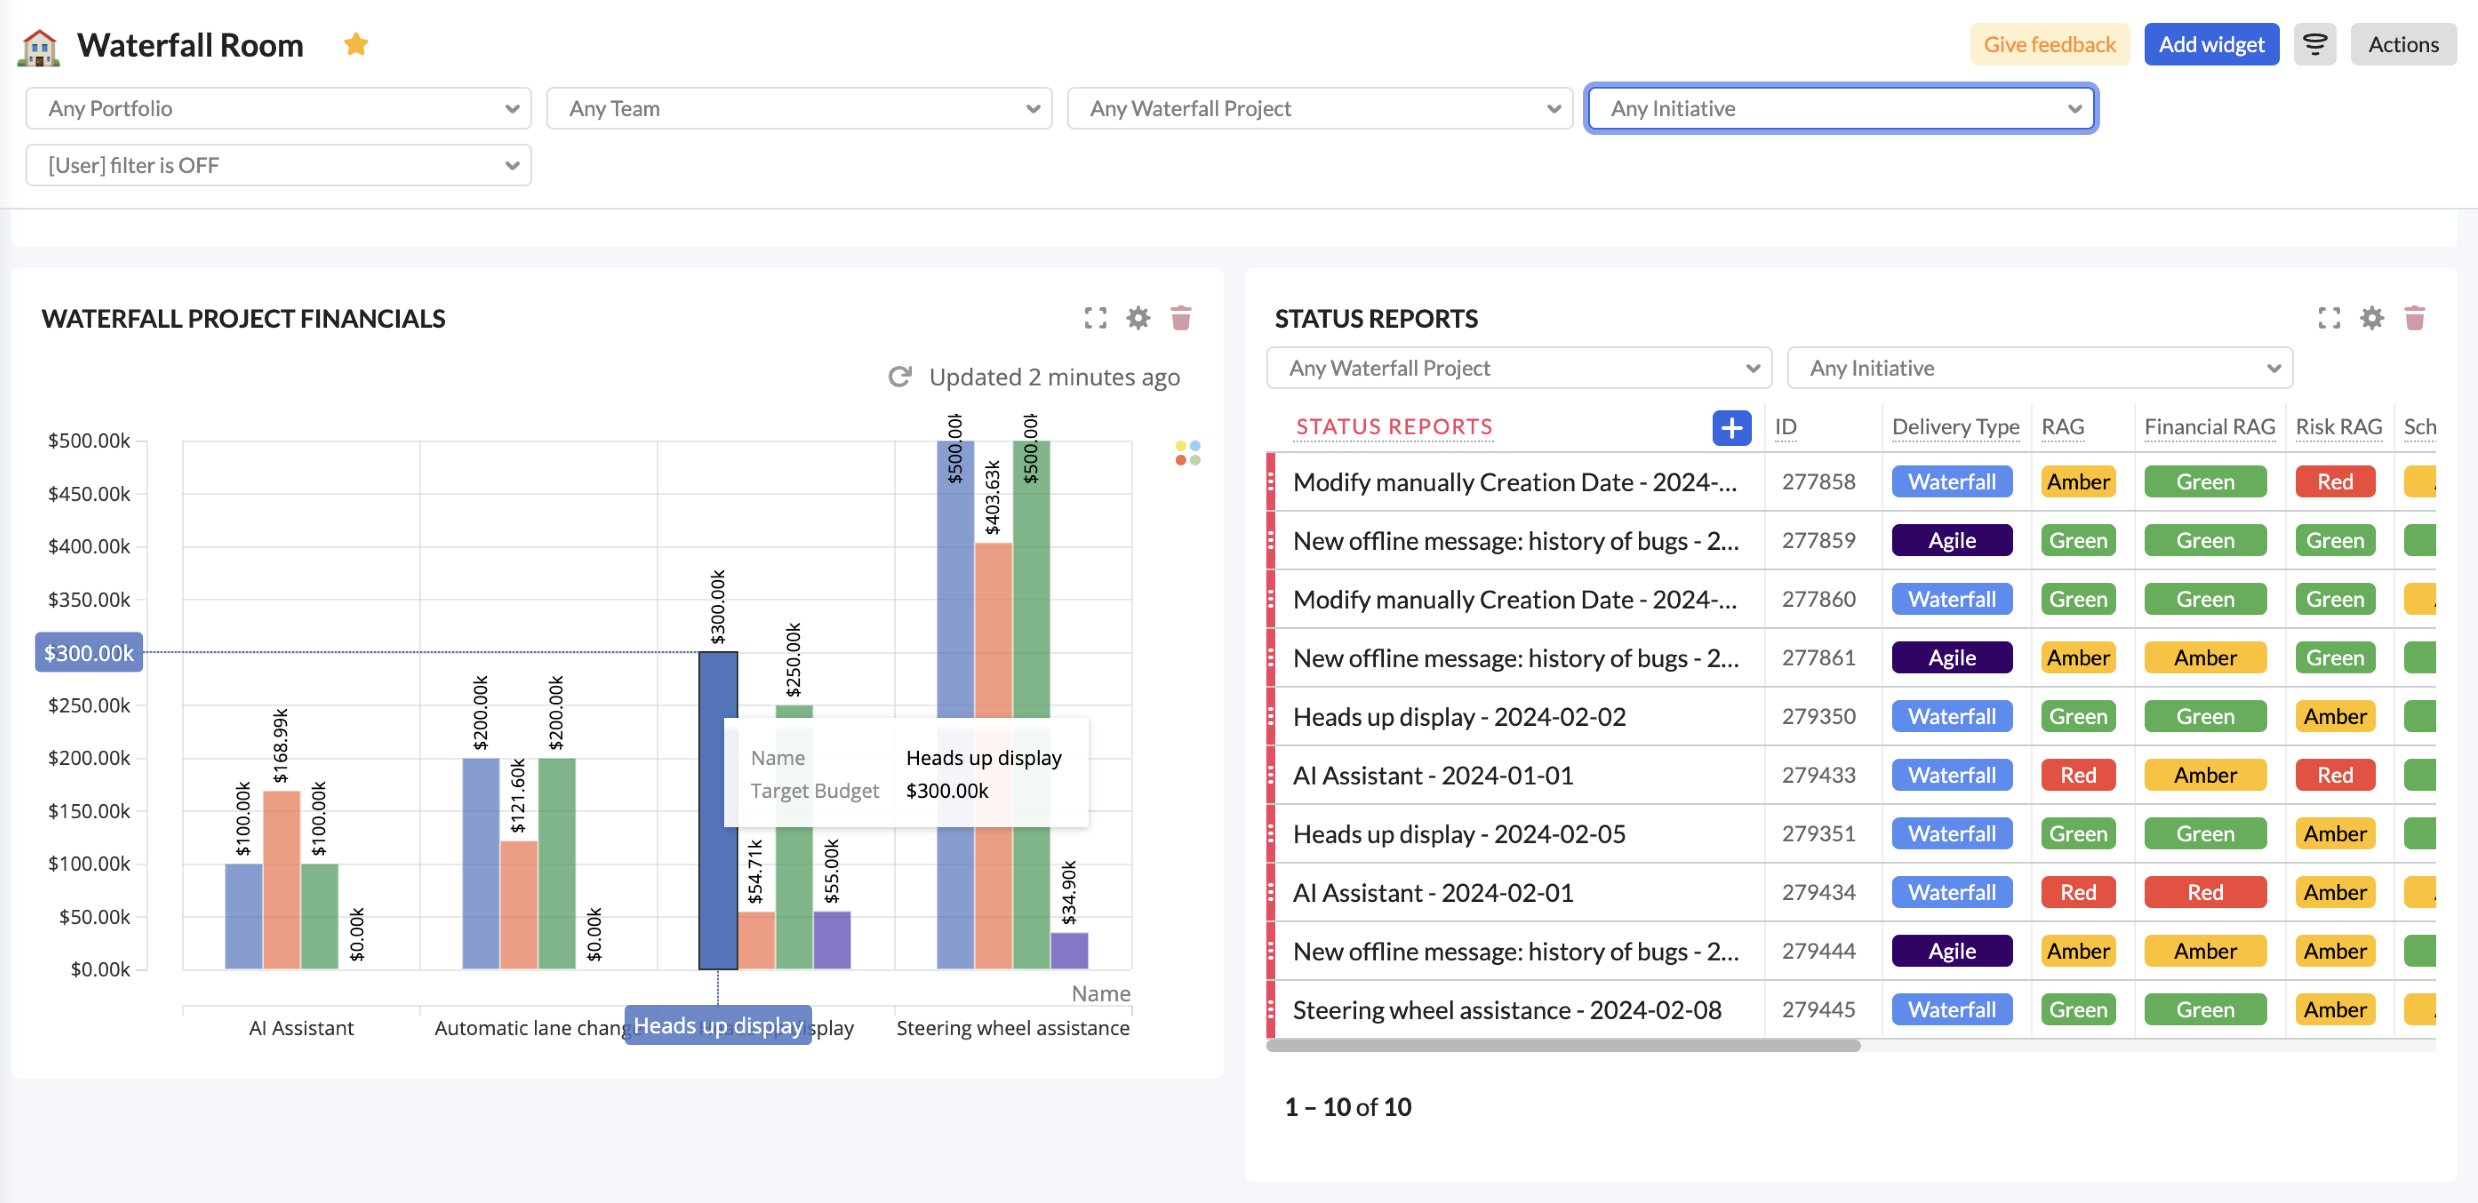The width and height of the screenshot is (2478, 1203).
Task: Open the filter icon beside Add widget
Action: point(2315,45)
